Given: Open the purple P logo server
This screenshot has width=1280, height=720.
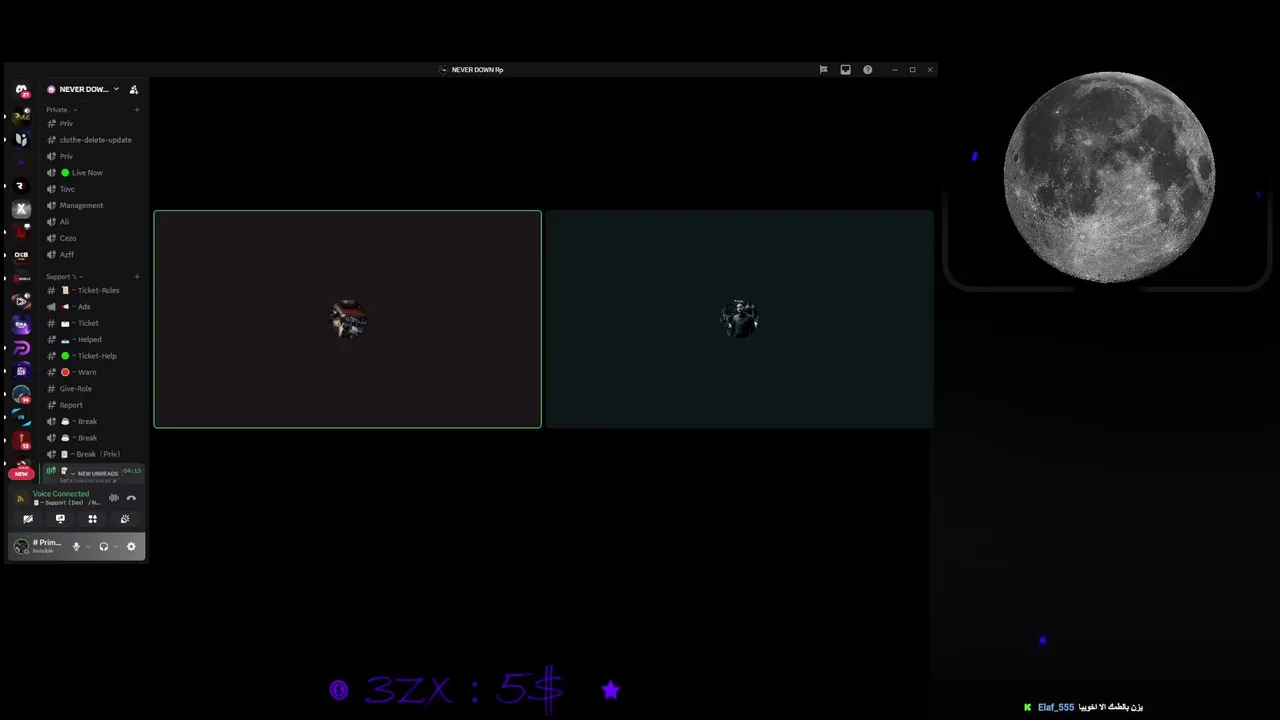Looking at the screenshot, I should [21, 348].
